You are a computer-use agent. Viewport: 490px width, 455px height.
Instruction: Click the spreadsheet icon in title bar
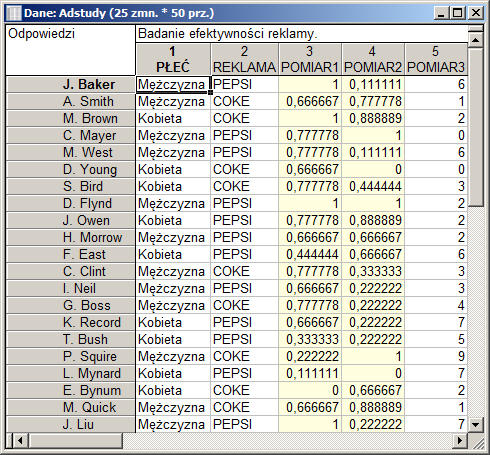14,13
